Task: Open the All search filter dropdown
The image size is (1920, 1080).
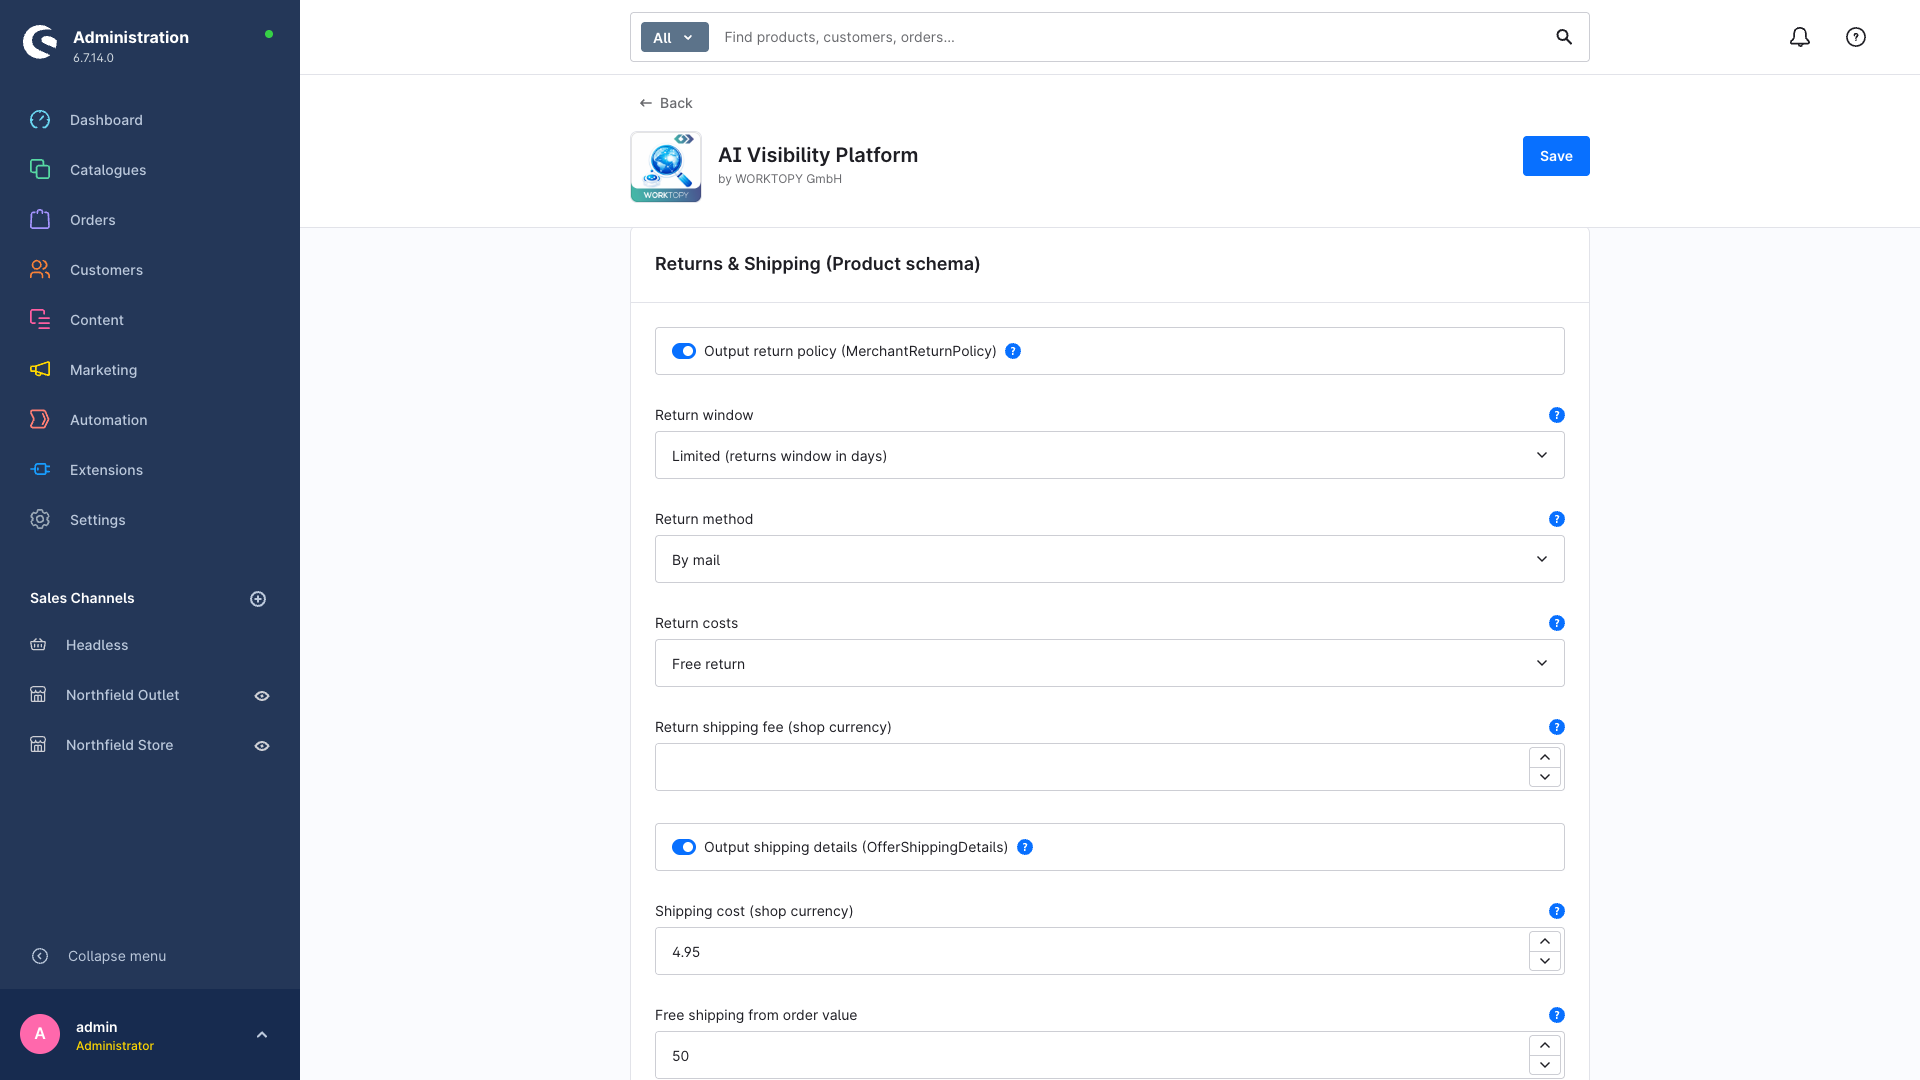Action: click(x=674, y=37)
